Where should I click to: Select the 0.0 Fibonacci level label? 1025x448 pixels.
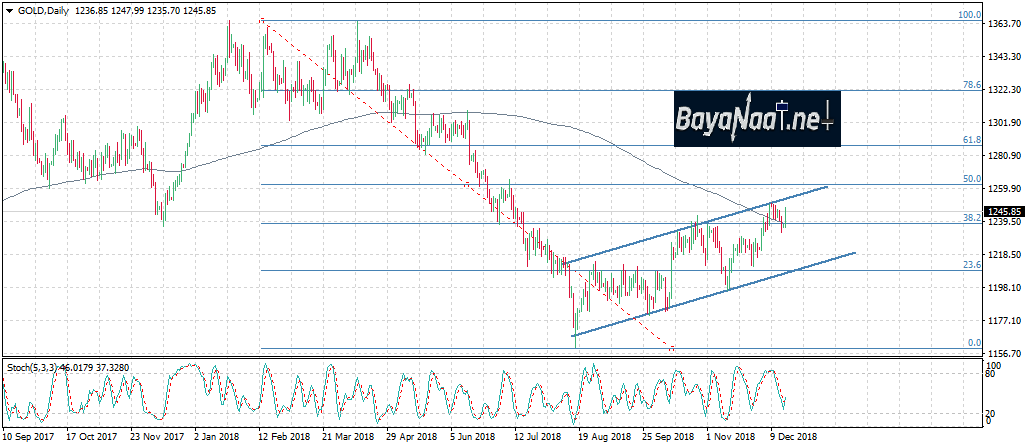(973, 343)
